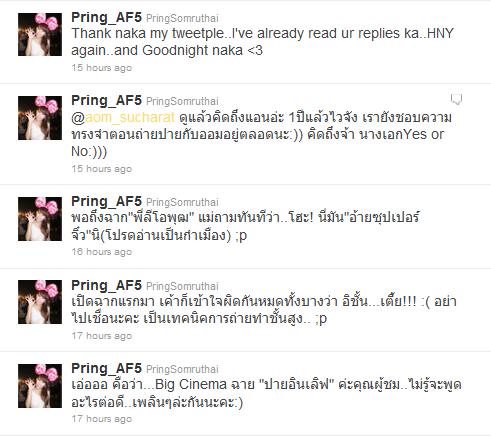
Task: Click the avatar on the 16-hours-ago tweet
Action: pyautogui.click(x=40, y=219)
